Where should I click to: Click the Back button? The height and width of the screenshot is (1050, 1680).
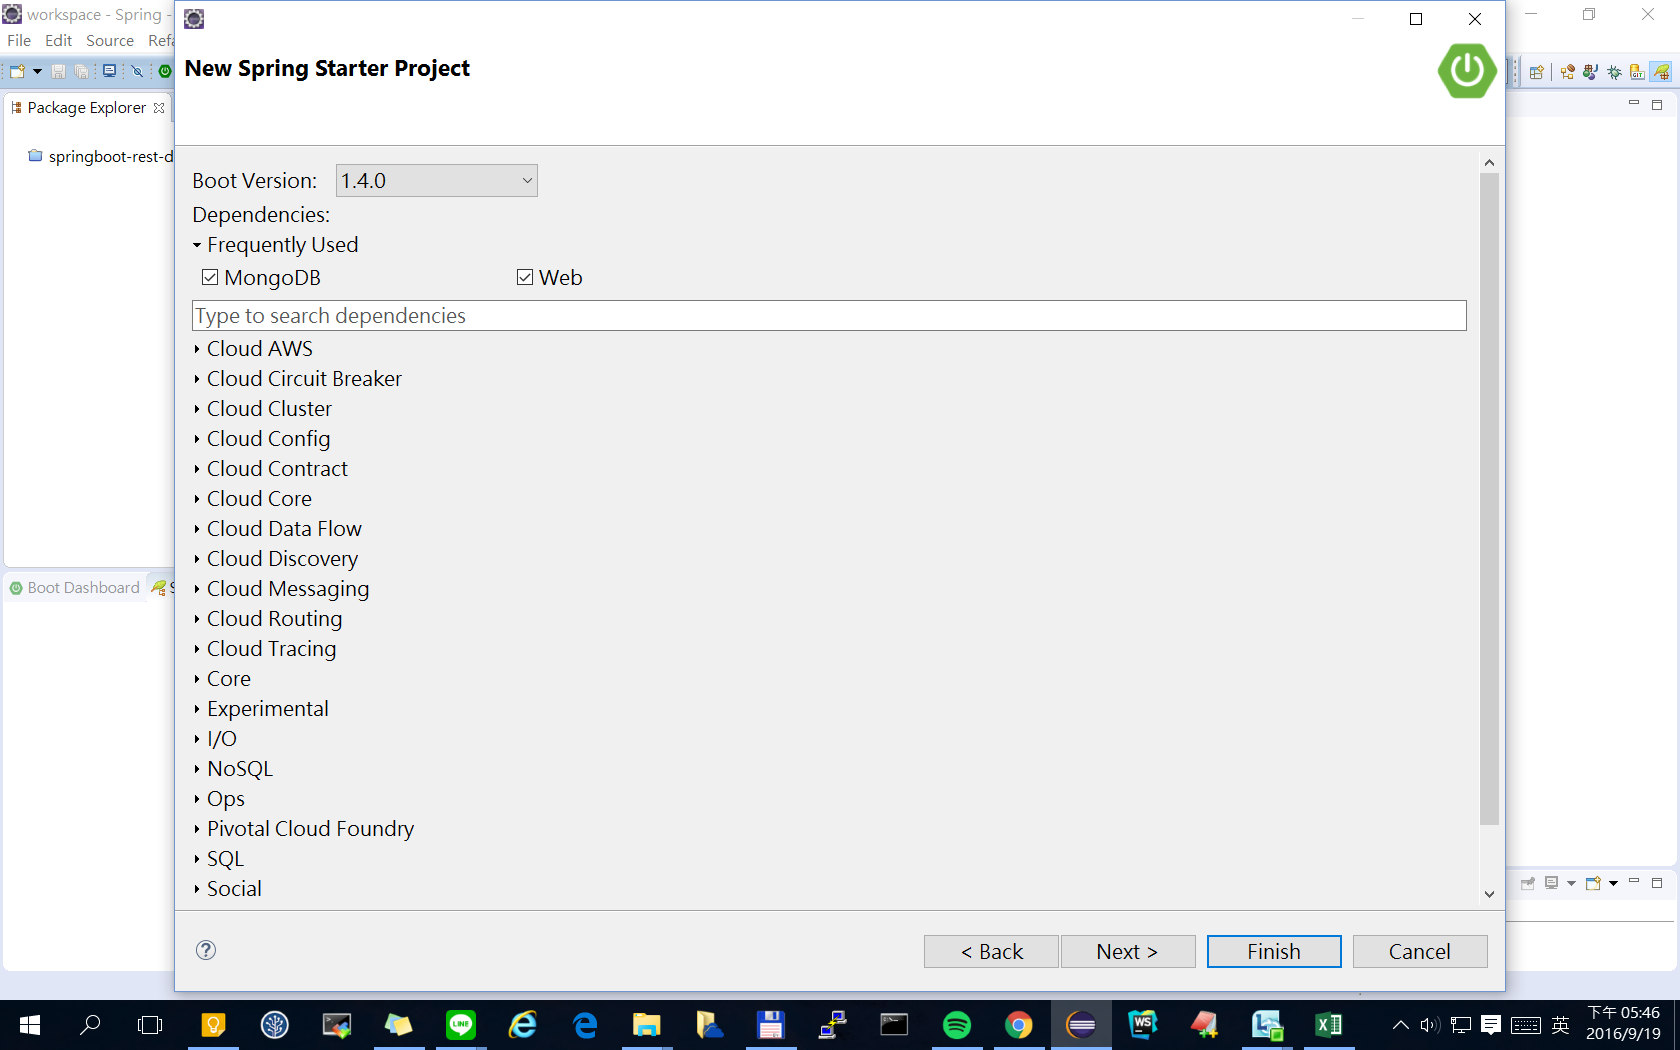click(991, 952)
